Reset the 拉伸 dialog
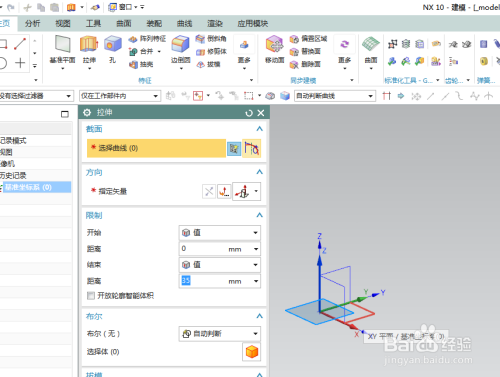Viewport: 500px width, 377px height. click(x=249, y=113)
